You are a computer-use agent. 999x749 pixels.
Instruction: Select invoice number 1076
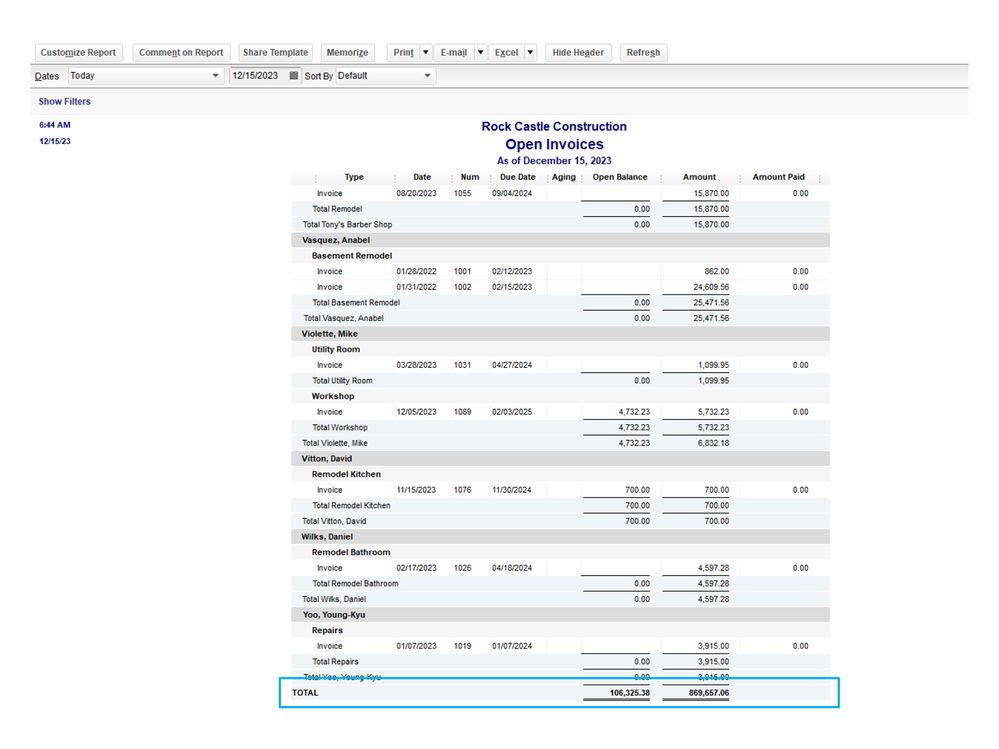coord(463,490)
